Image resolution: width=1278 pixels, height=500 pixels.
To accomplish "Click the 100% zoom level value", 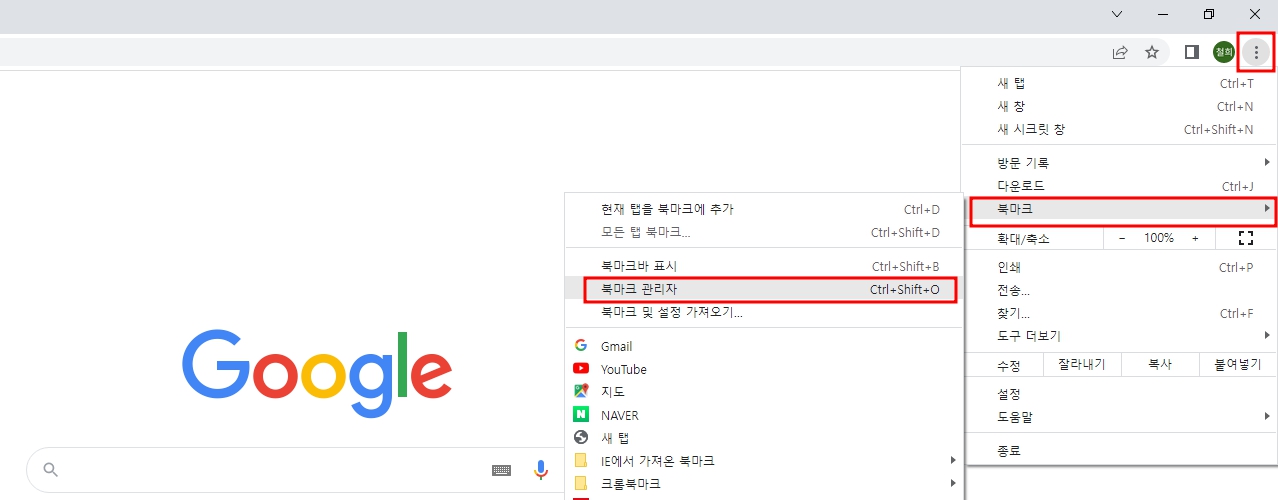I will point(1159,238).
